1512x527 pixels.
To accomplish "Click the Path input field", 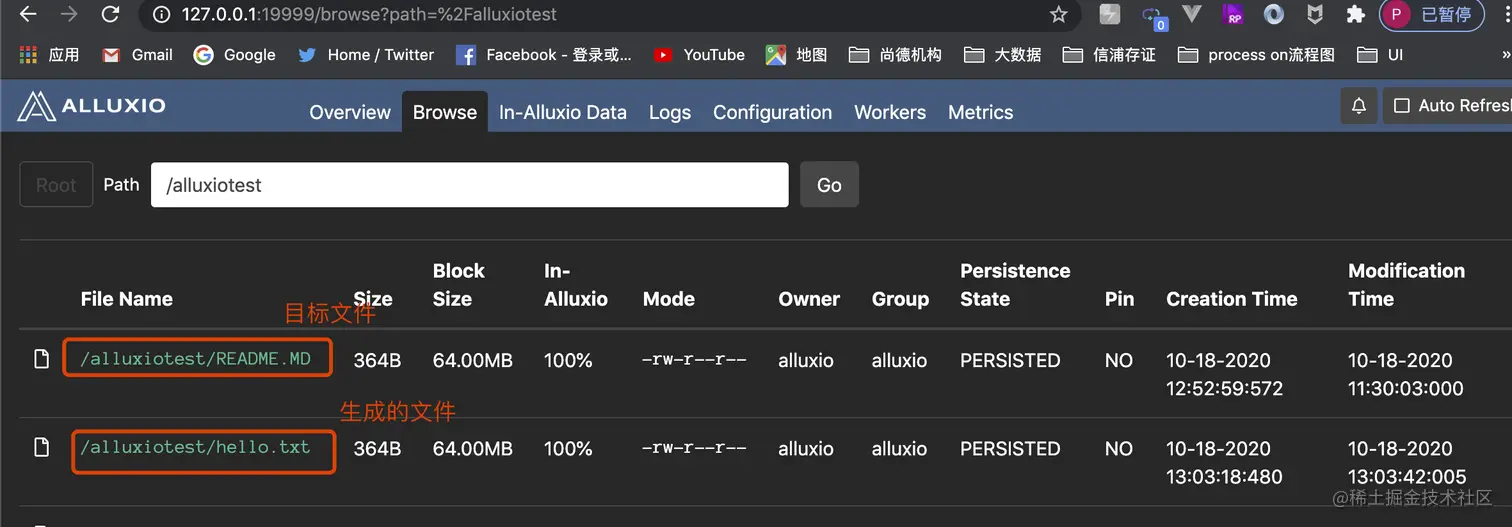I will tap(470, 185).
